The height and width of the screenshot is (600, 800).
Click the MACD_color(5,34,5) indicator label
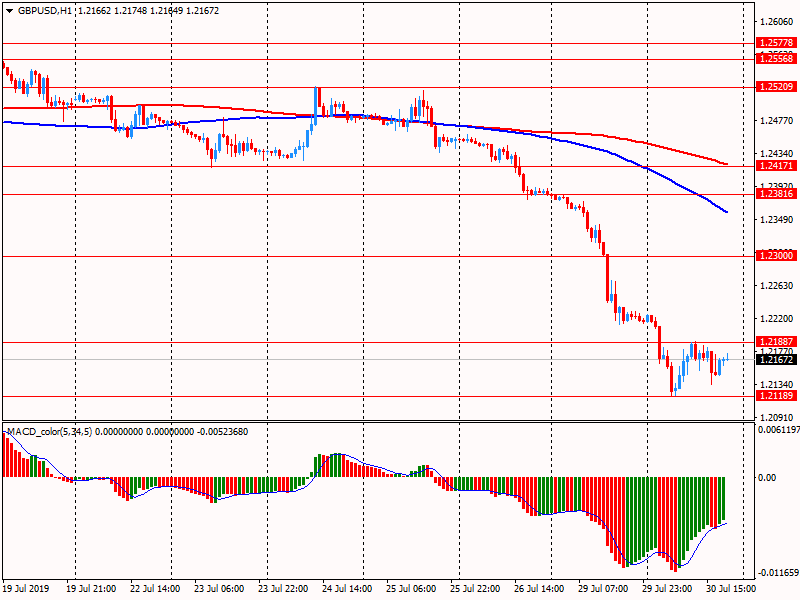click(x=49, y=432)
